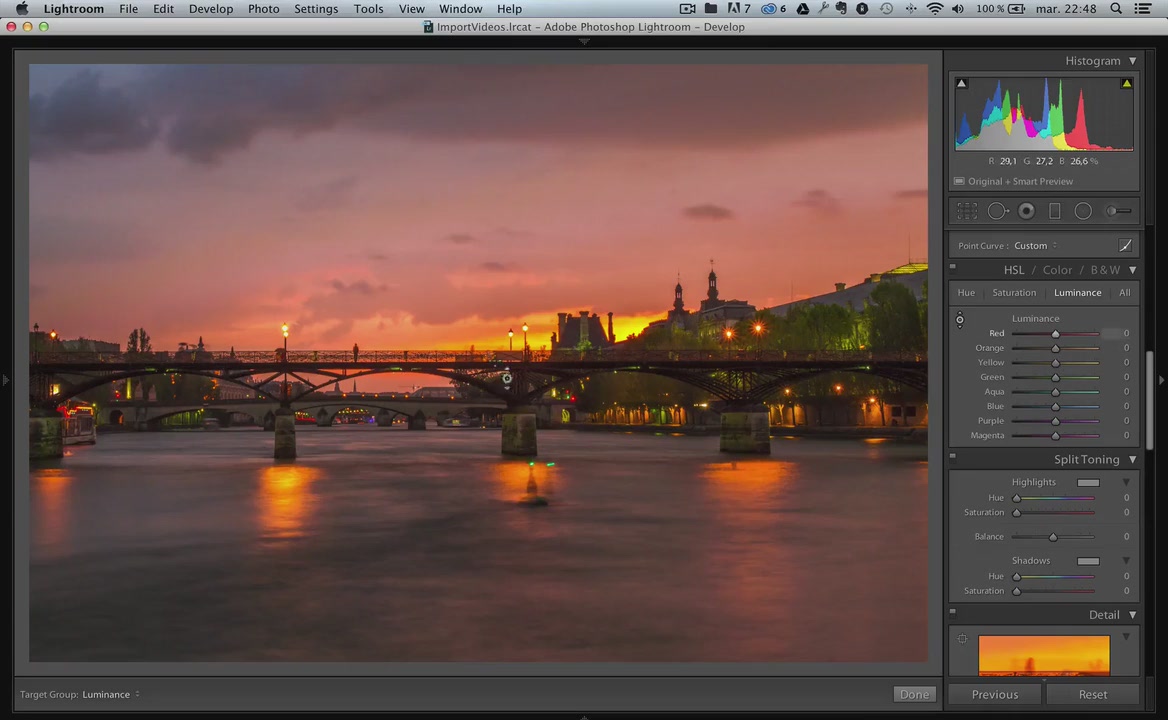Screen dimensions: 1168x720
Task: Click the Blue luminance slider handle
Action: point(1055,407)
